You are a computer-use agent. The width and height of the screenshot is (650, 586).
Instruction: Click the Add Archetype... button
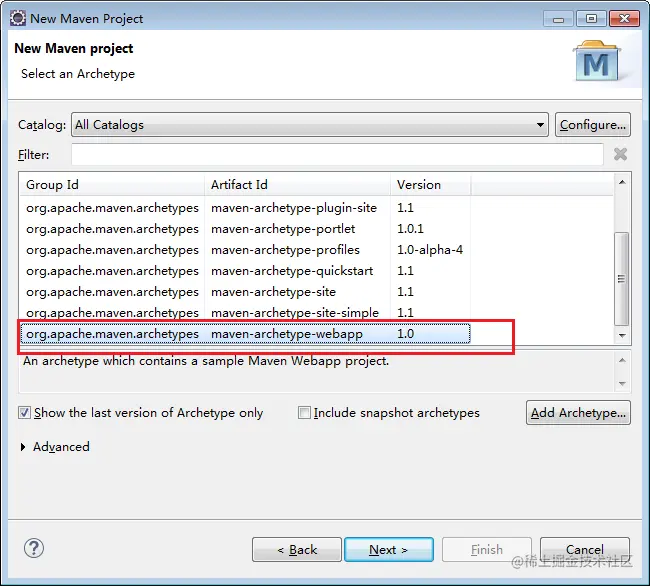click(578, 412)
